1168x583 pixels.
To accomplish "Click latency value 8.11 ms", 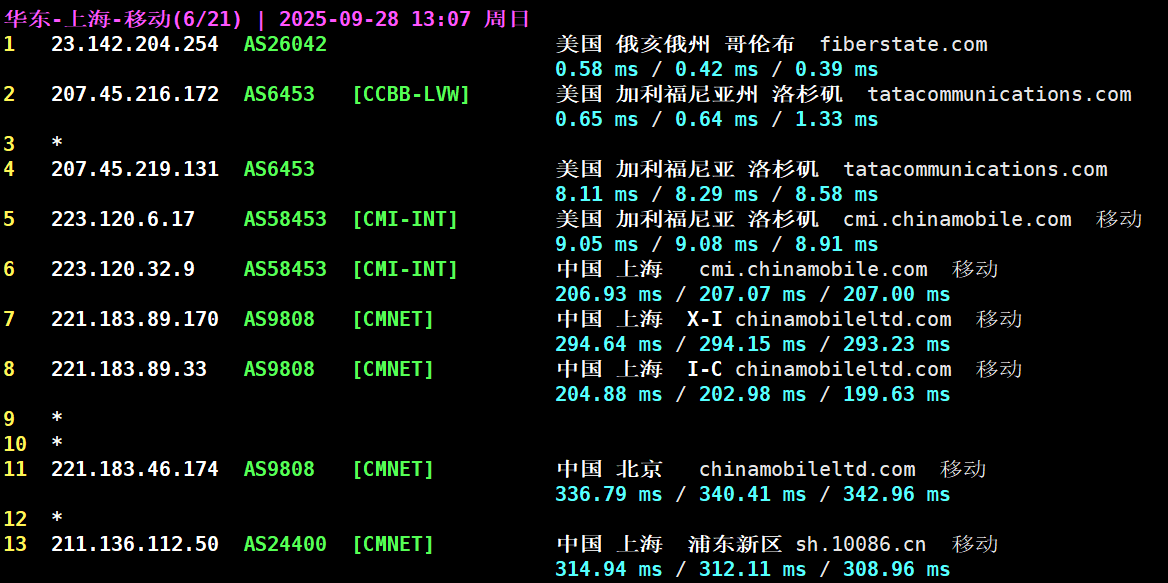I will click(597, 194).
